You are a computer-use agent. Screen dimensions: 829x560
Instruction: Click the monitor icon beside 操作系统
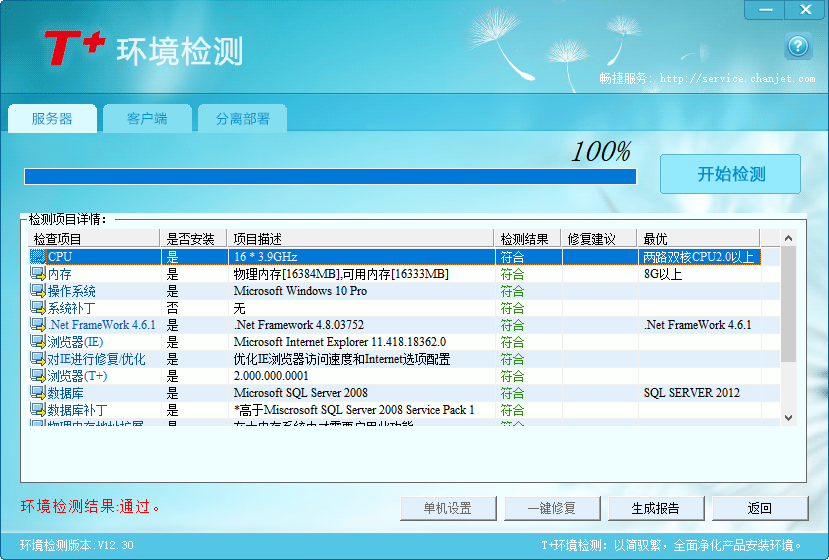pos(38,290)
